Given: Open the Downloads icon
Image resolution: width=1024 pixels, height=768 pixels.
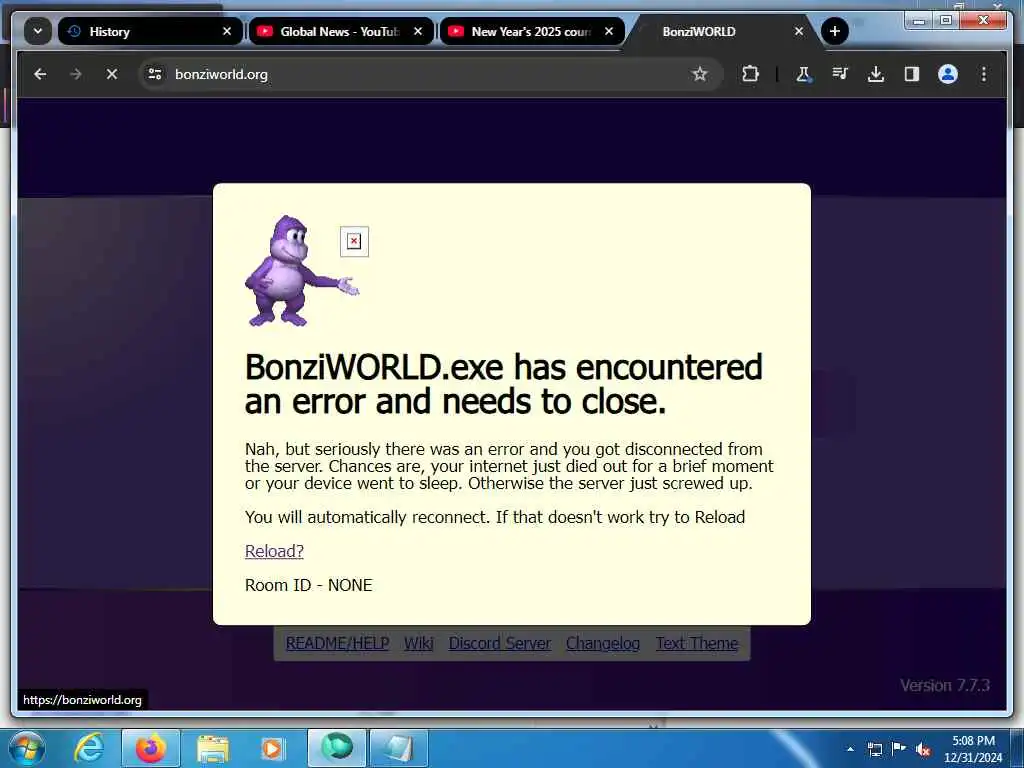Looking at the screenshot, I should pos(876,74).
